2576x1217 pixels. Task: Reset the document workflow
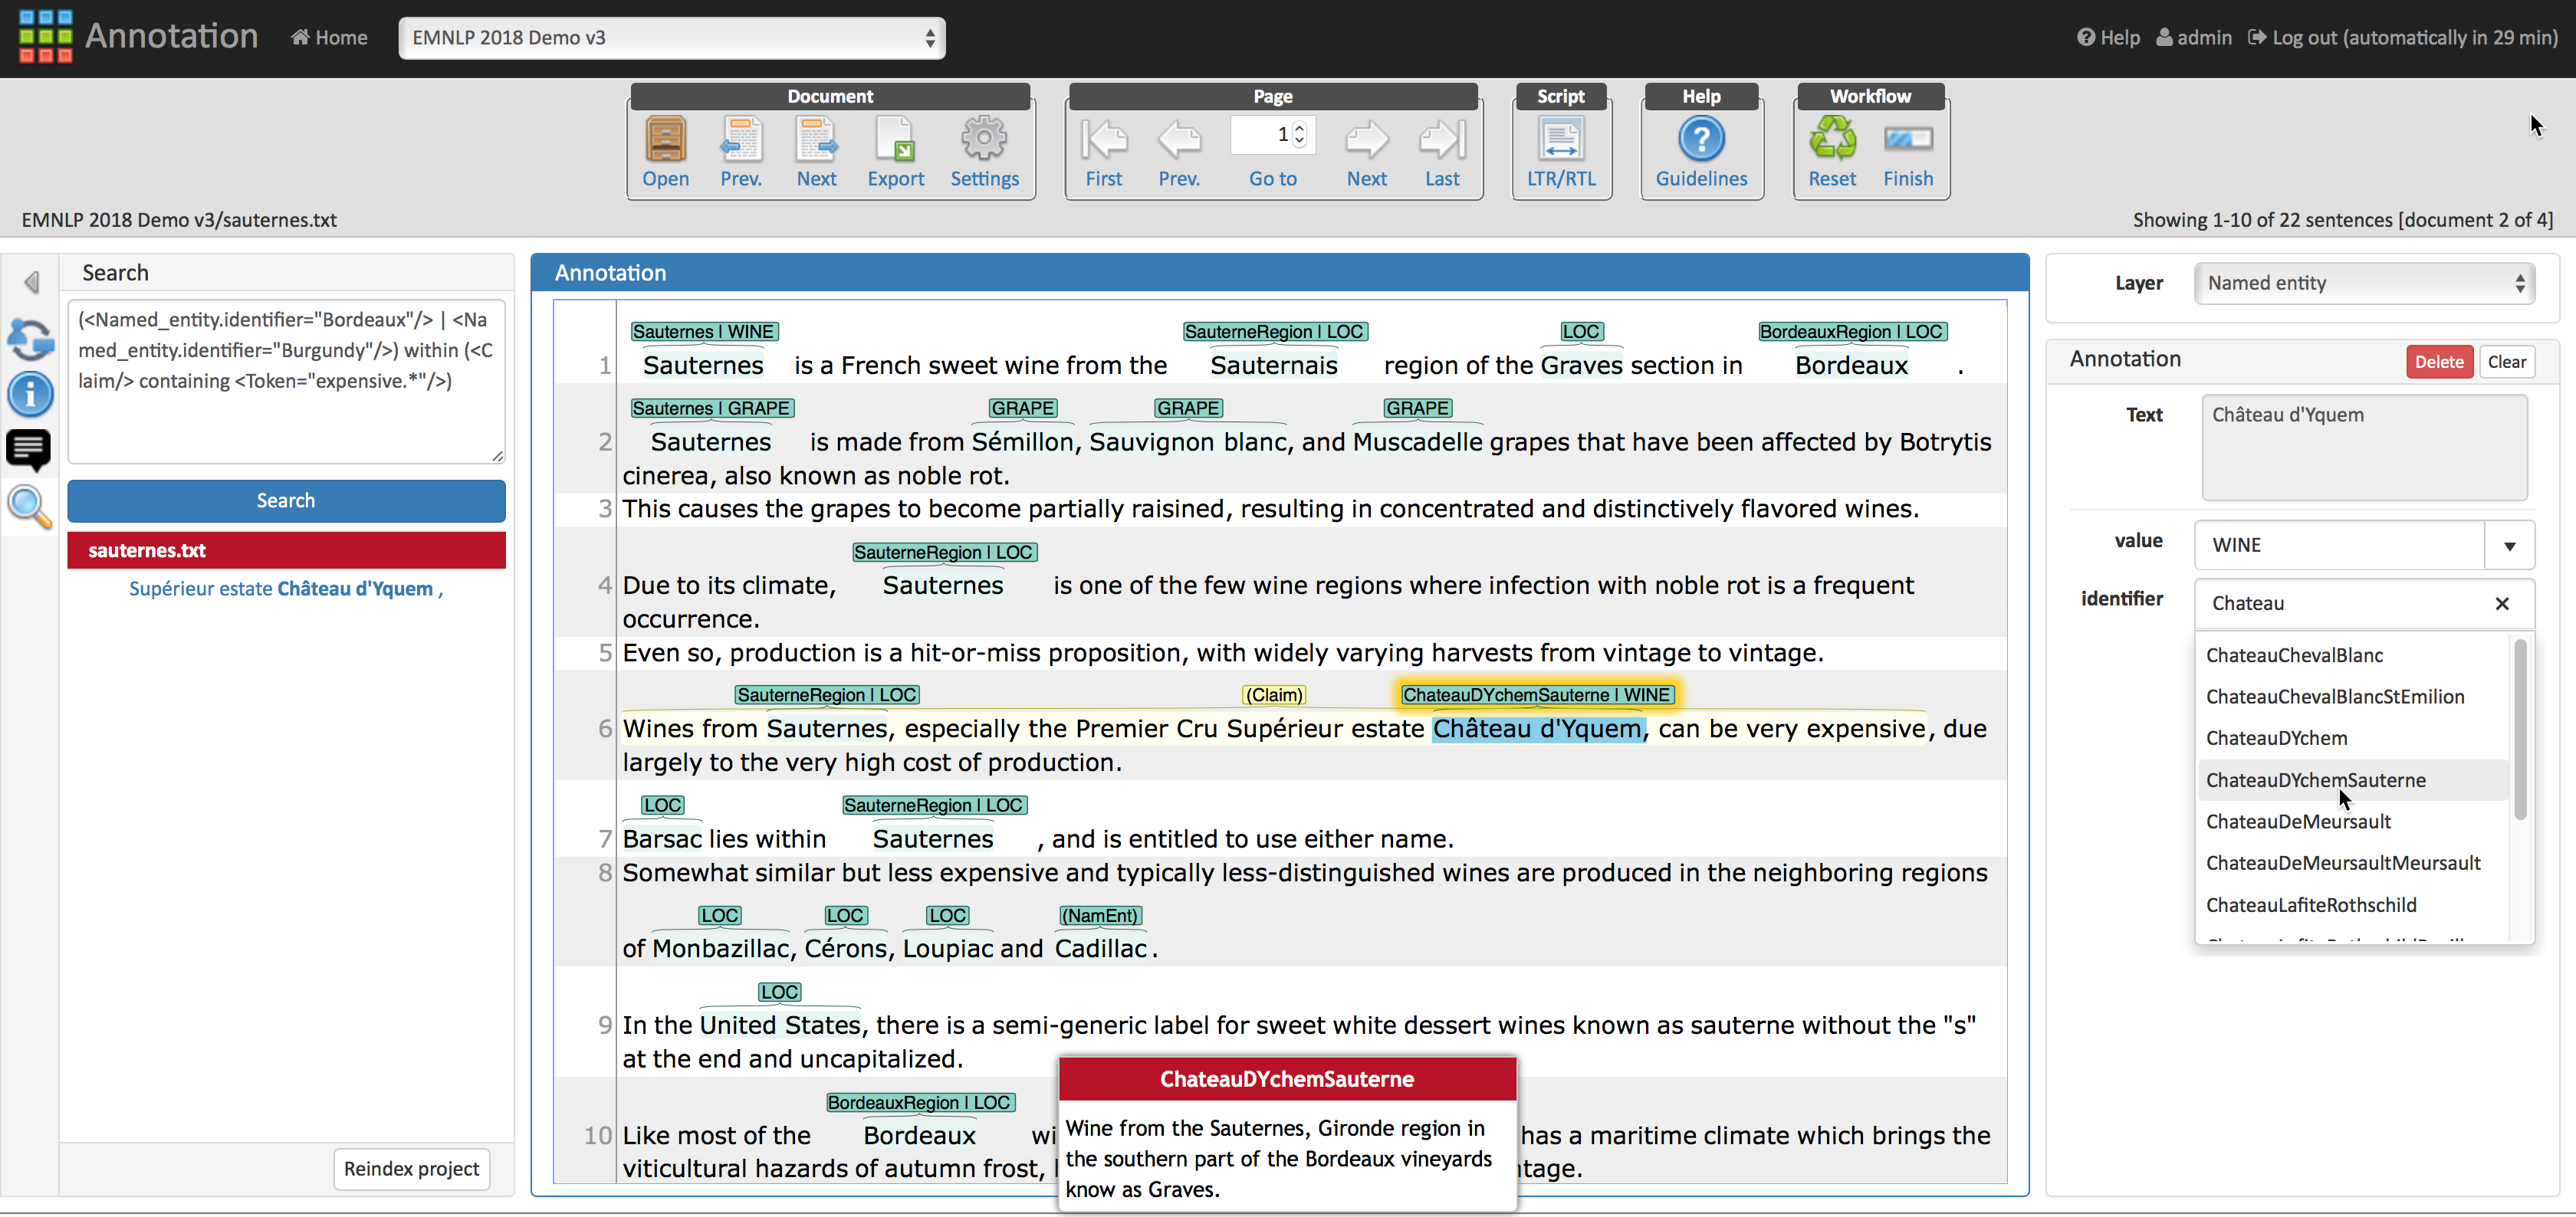coord(1832,151)
